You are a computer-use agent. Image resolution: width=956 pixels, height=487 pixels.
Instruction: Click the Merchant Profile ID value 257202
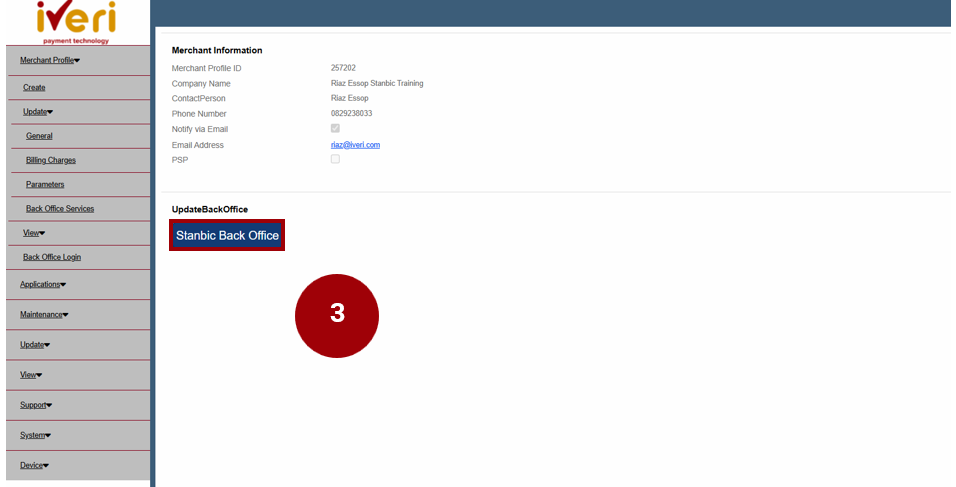[343, 68]
